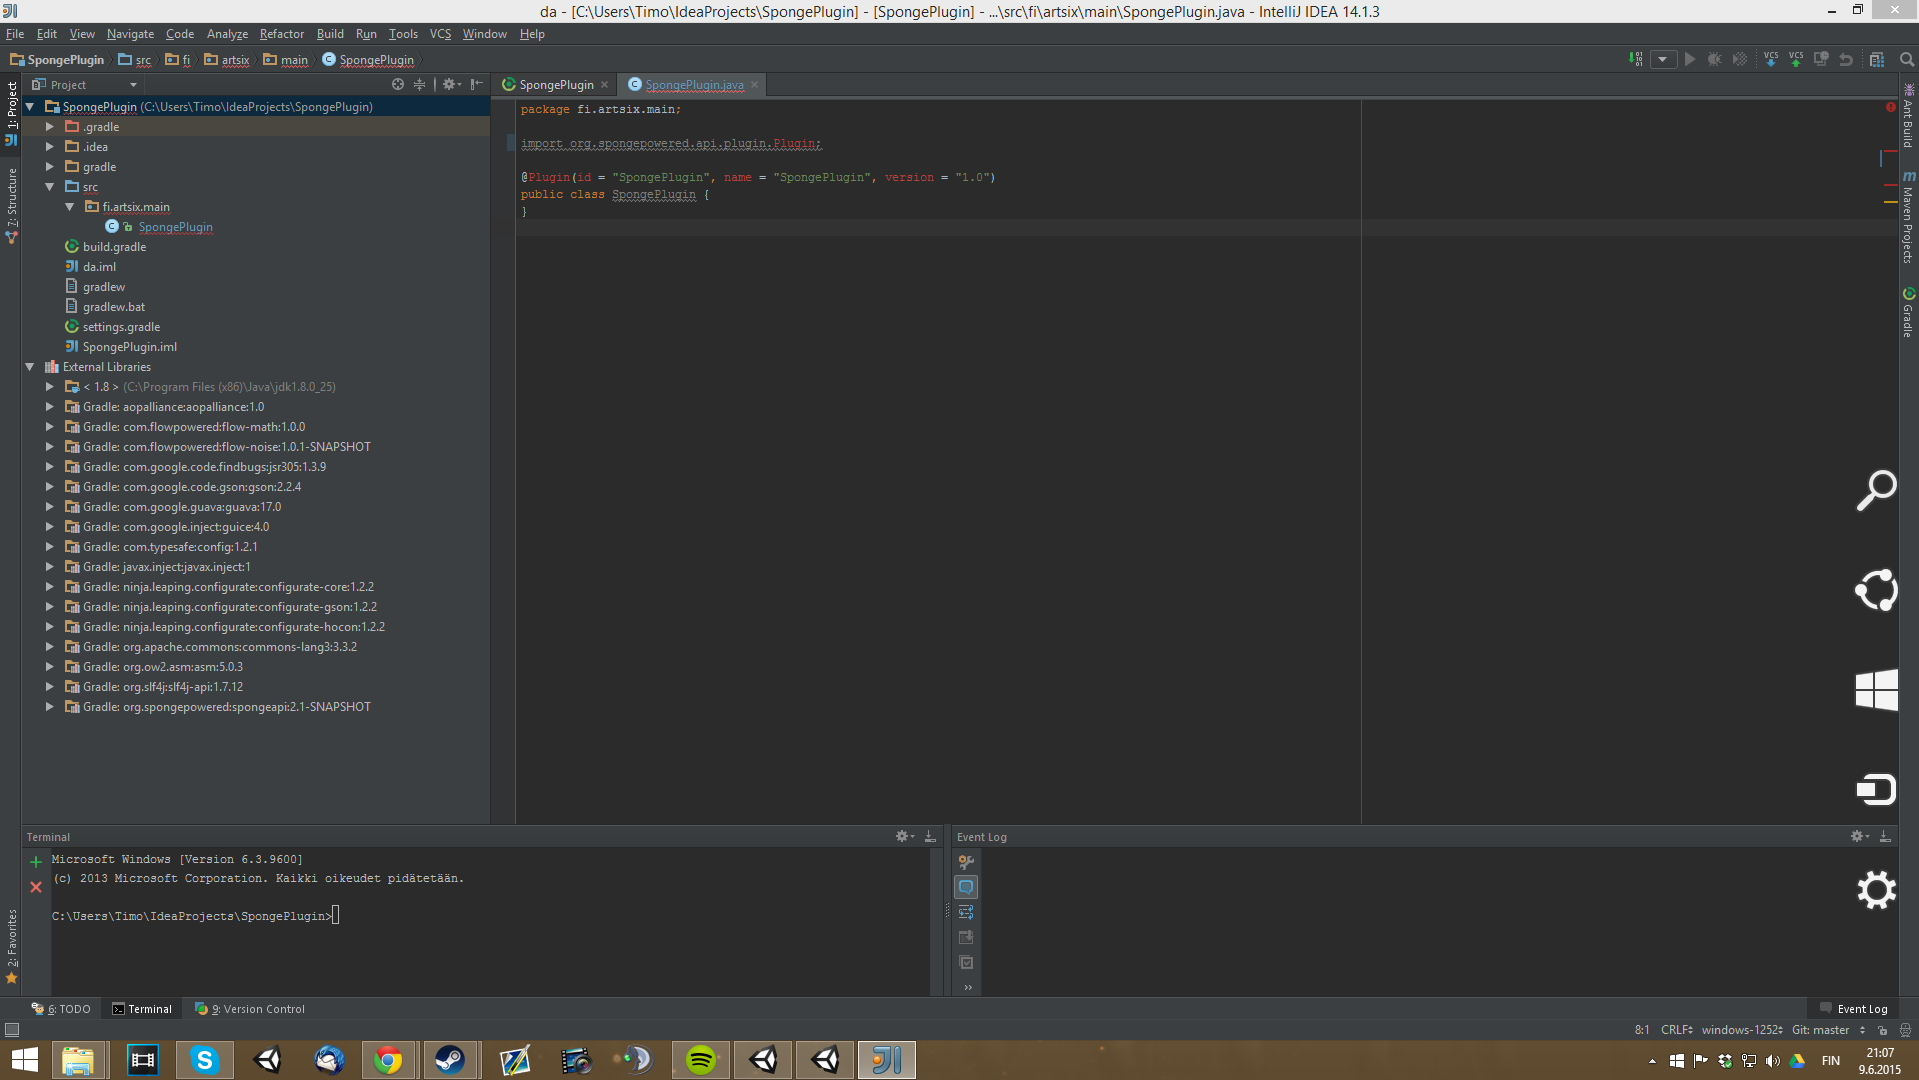Open Event Log panel gear menu
The height and width of the screenshot is (1080, 1919).
pos(1860,836)
